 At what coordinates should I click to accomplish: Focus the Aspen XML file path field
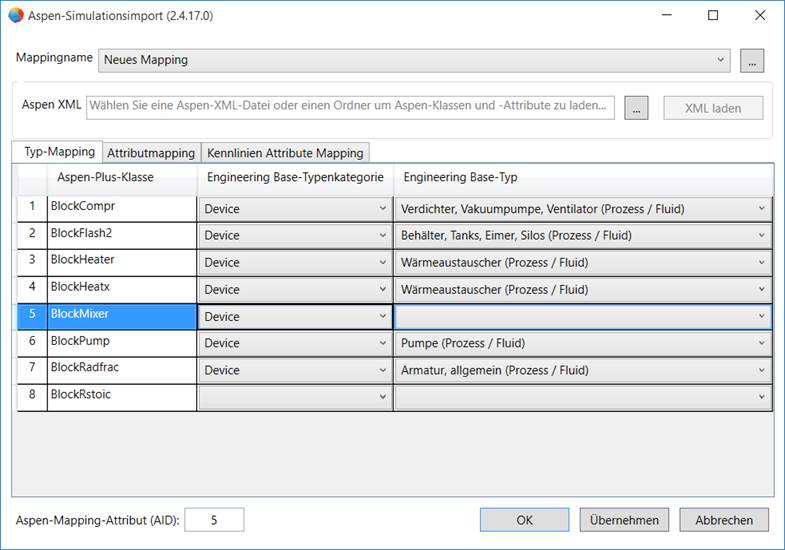pyautogui.click(x=350, y=108)
